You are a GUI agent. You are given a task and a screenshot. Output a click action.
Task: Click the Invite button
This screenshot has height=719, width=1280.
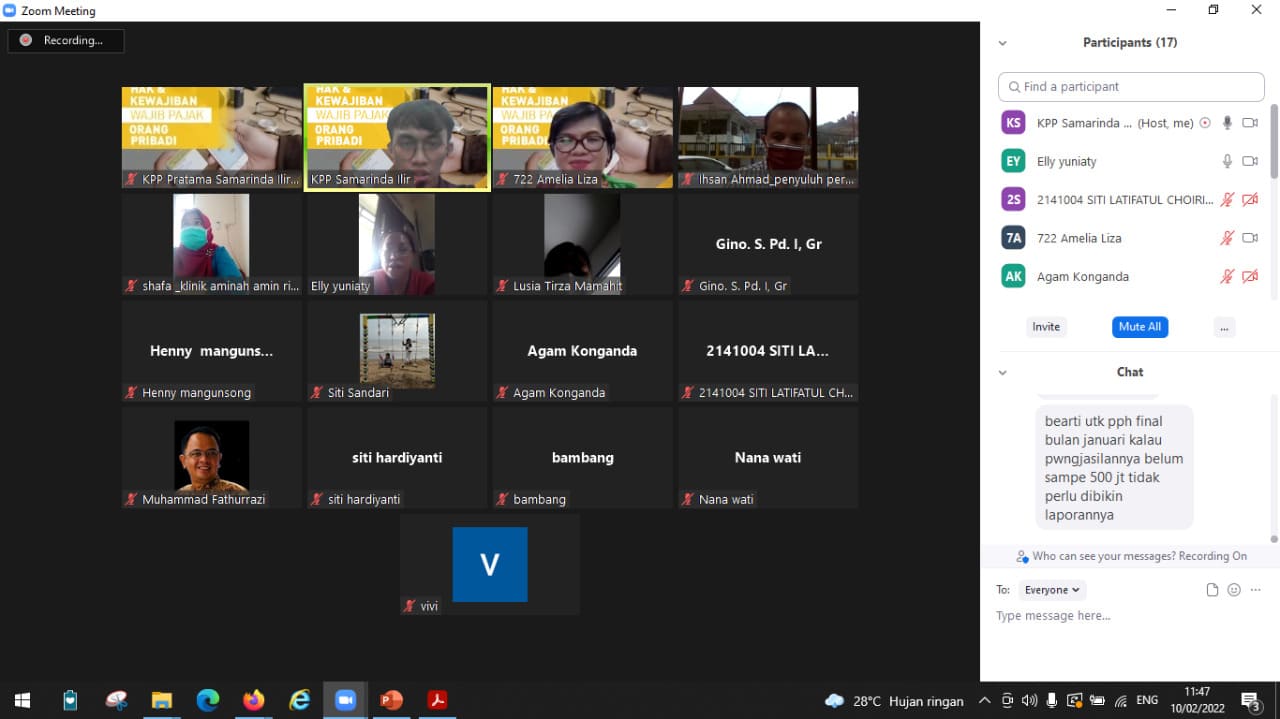point(1046,327)
